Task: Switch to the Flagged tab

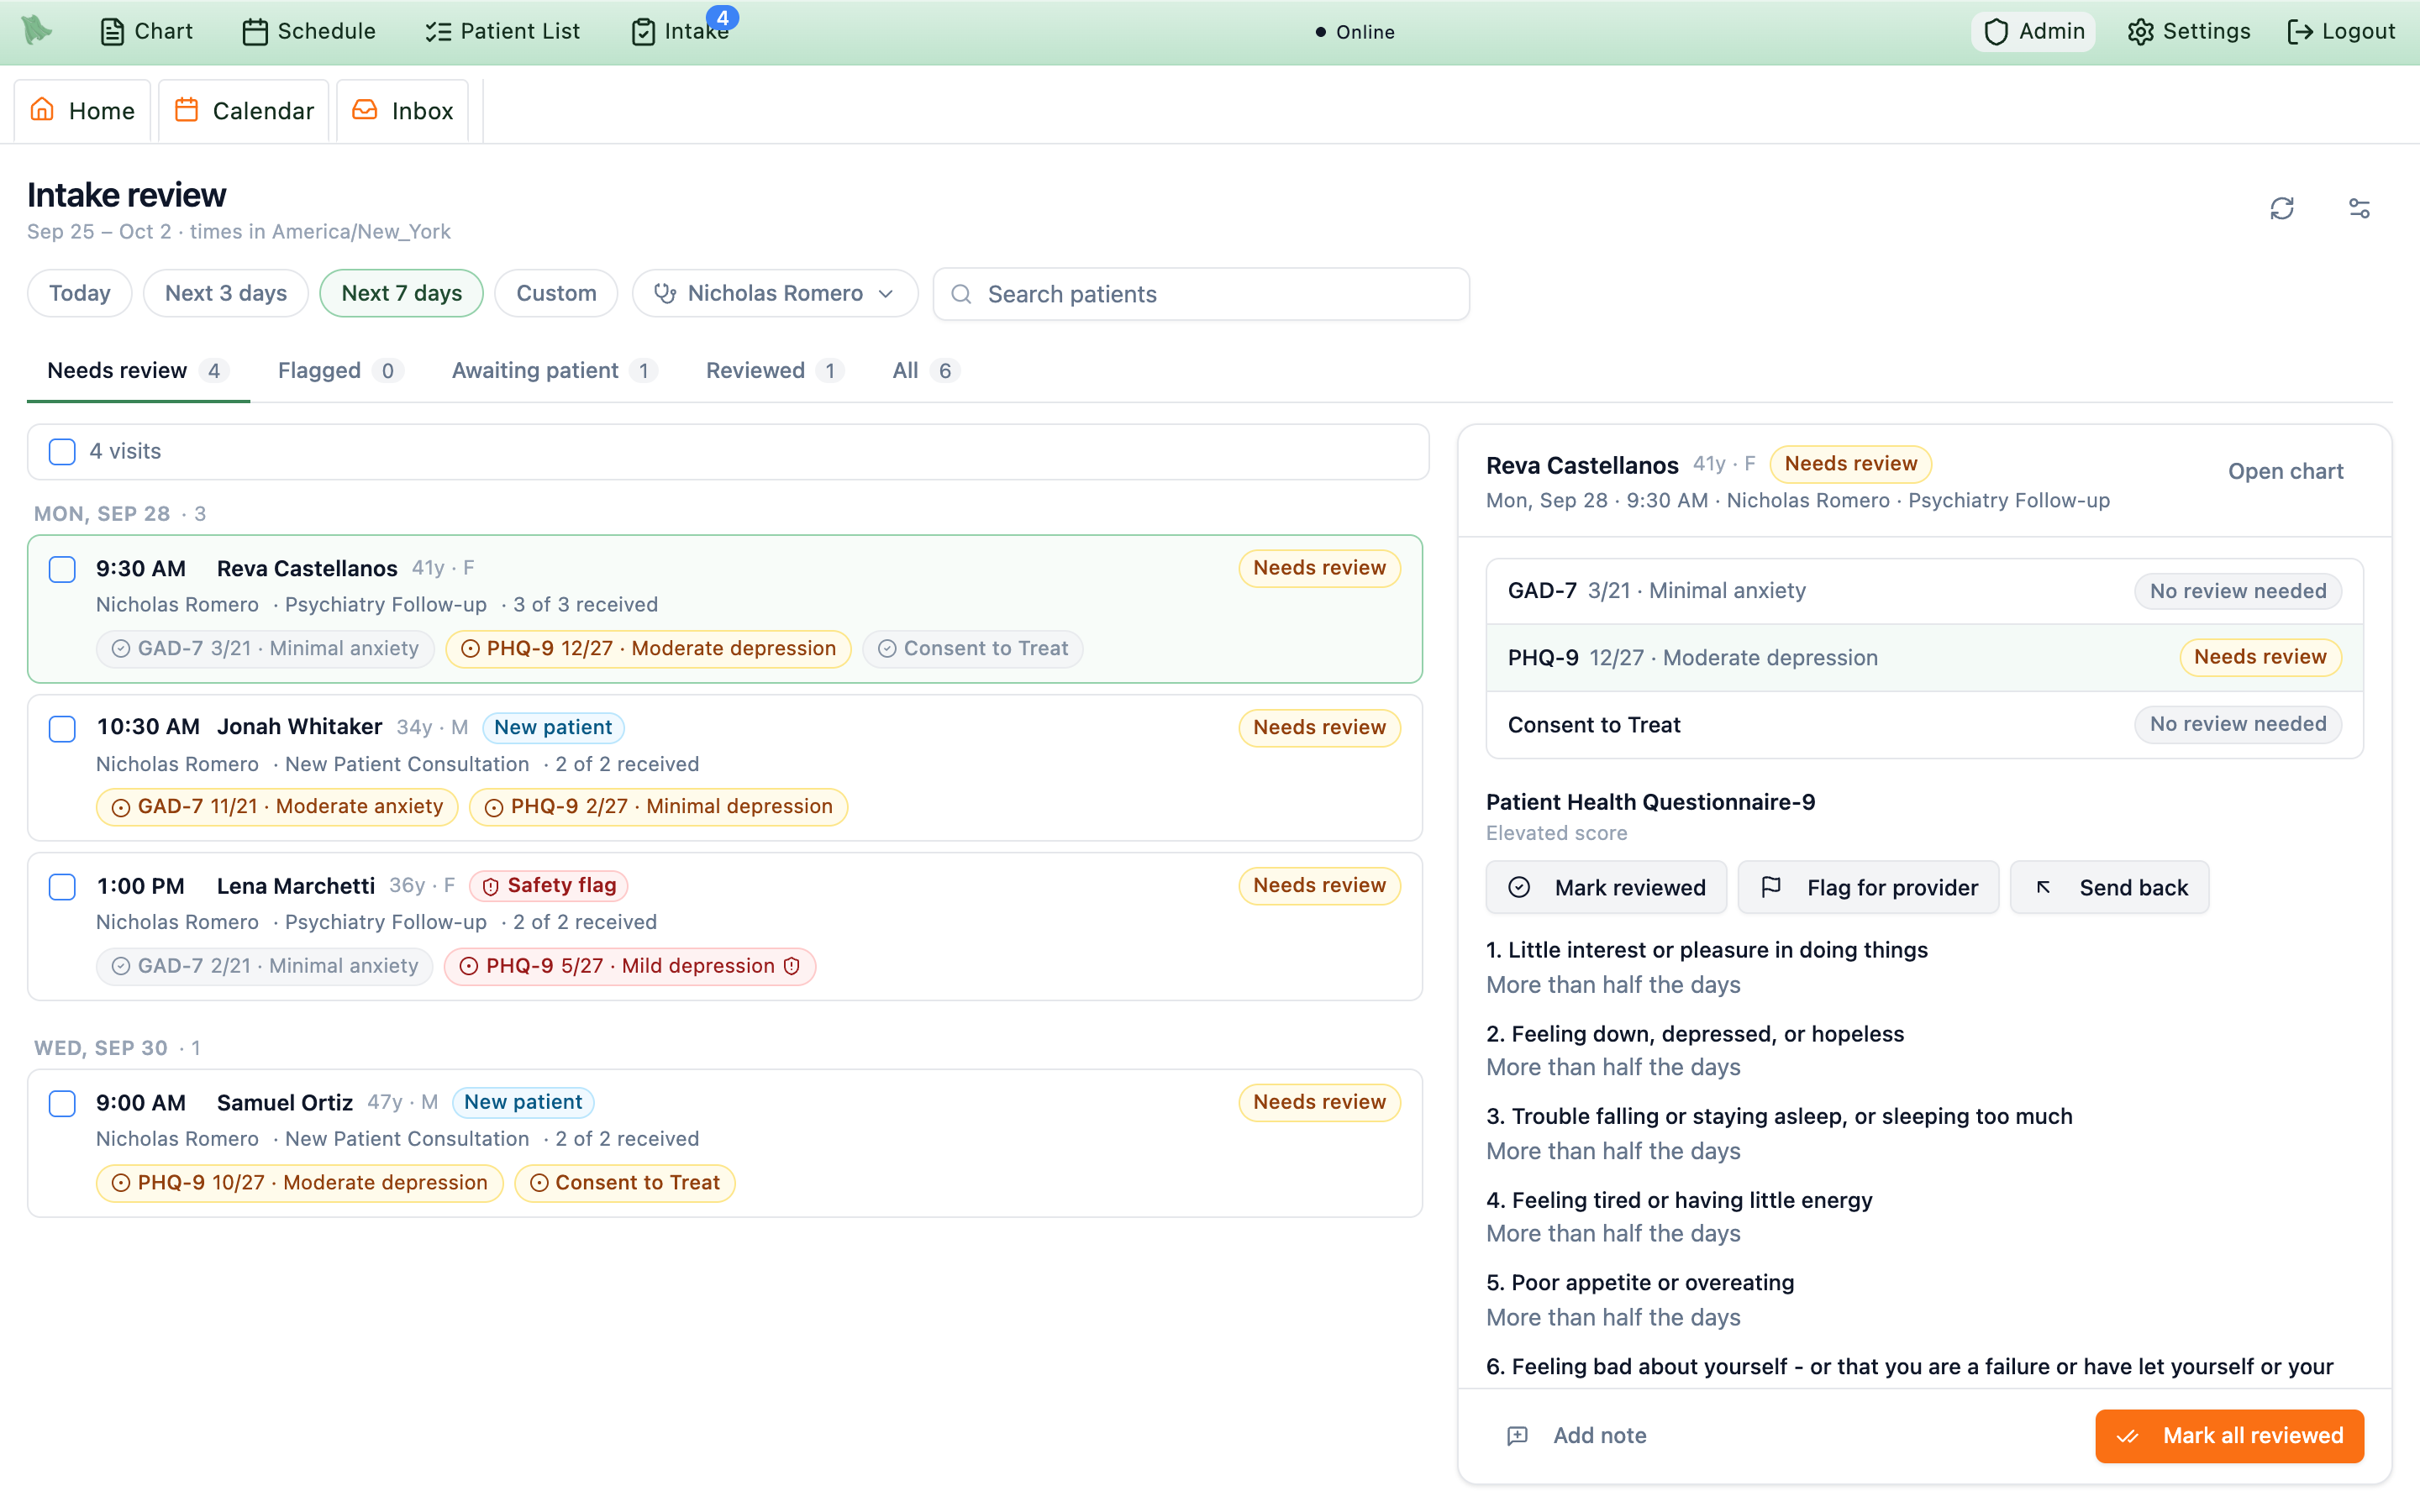Action: (x=340, y=370)
